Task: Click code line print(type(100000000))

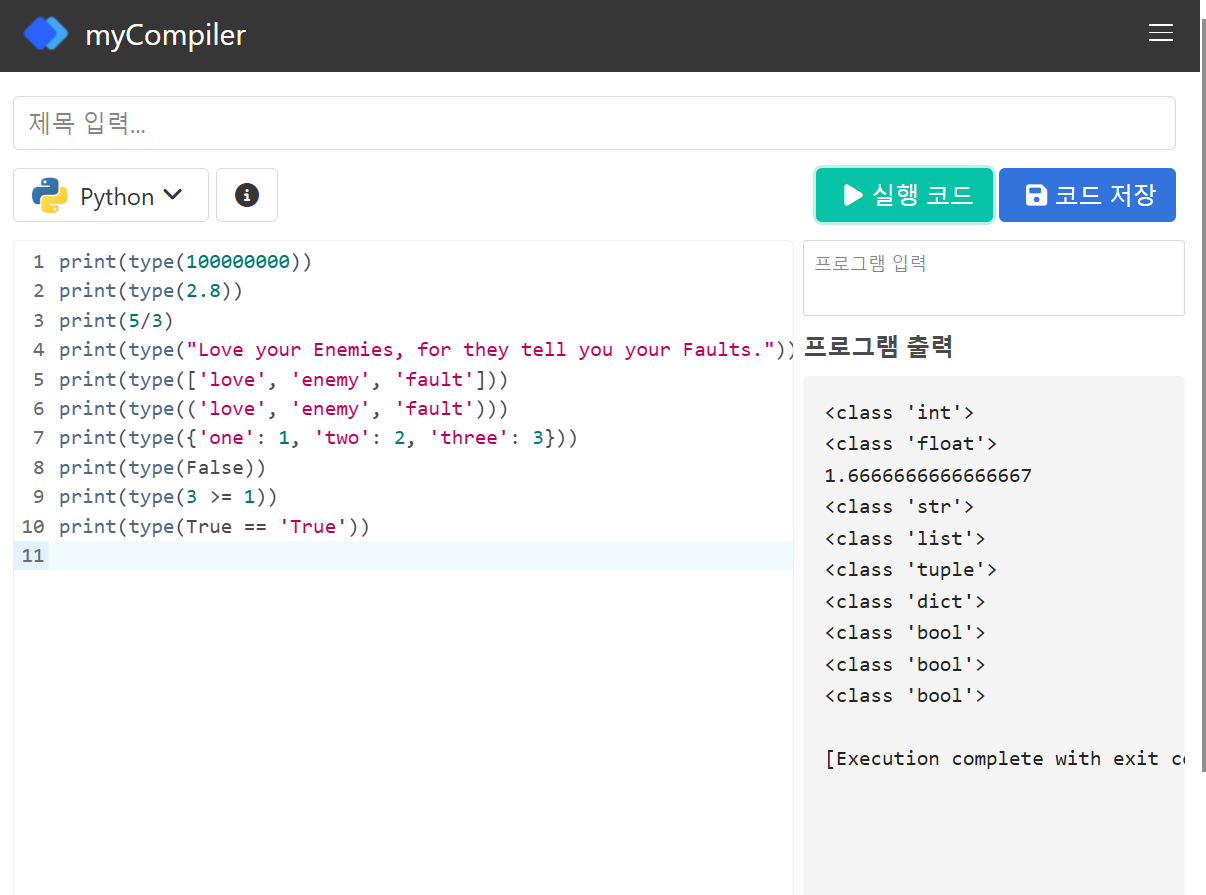Action: click(x=186, y=262)
